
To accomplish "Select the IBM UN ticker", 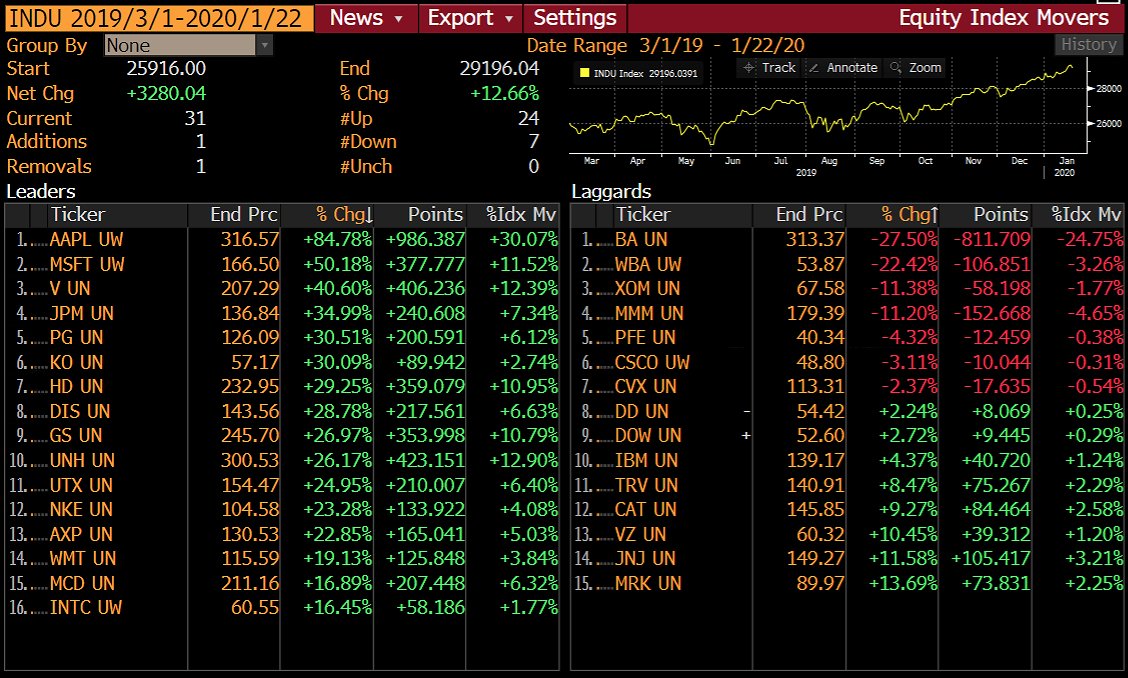I will click(x=647, y=461).
